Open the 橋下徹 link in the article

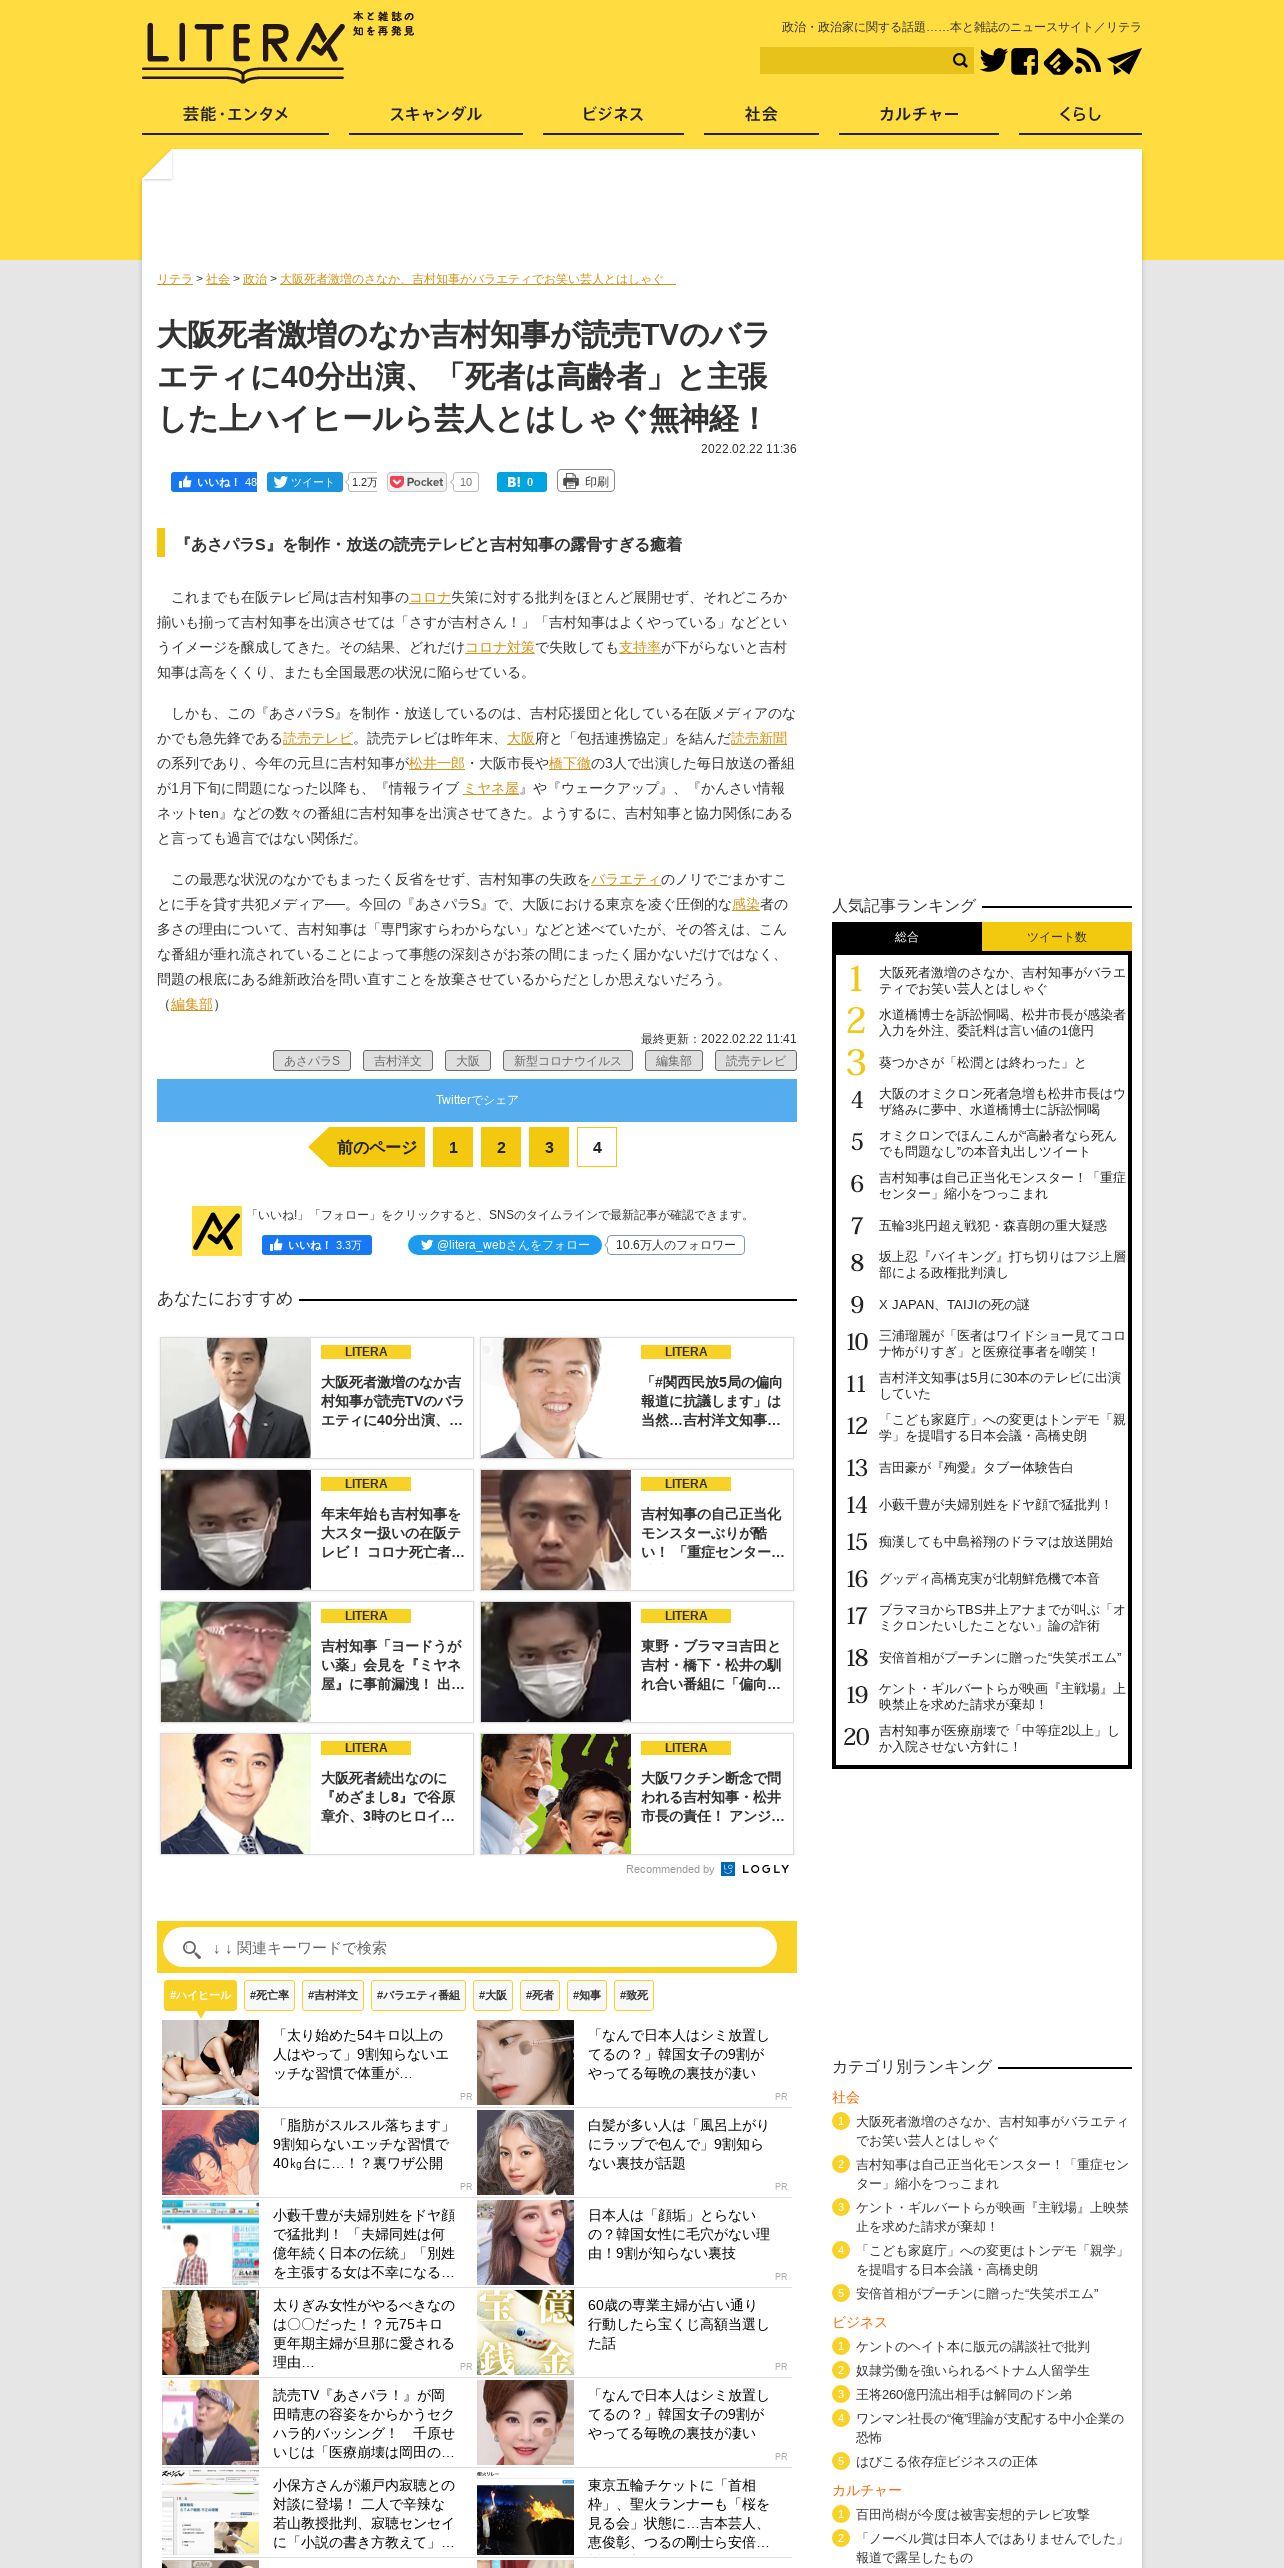(570, 763)
